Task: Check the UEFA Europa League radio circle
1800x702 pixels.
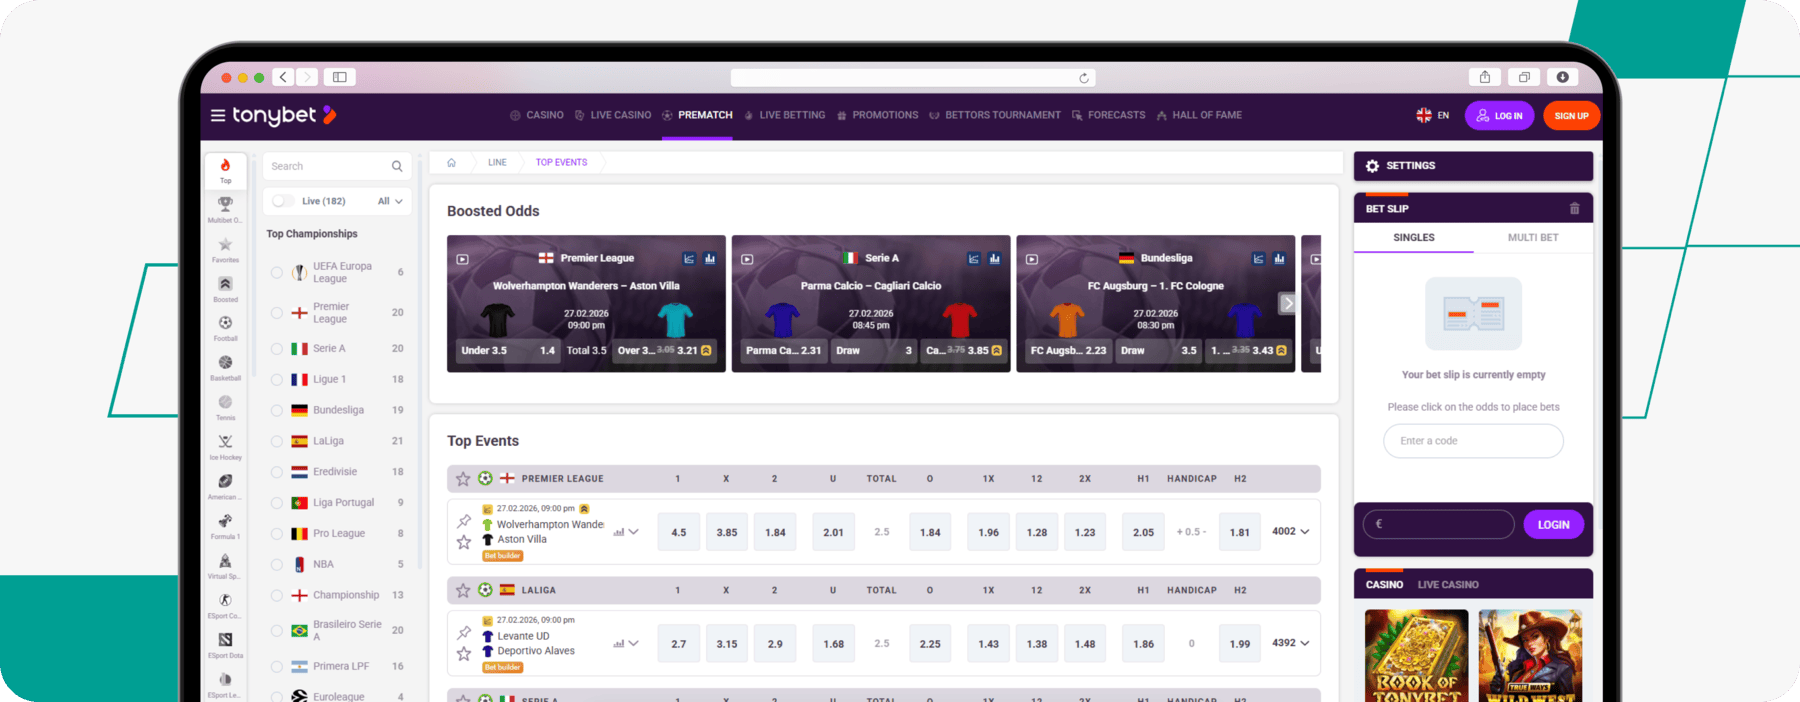Action: tap(277, 272)
